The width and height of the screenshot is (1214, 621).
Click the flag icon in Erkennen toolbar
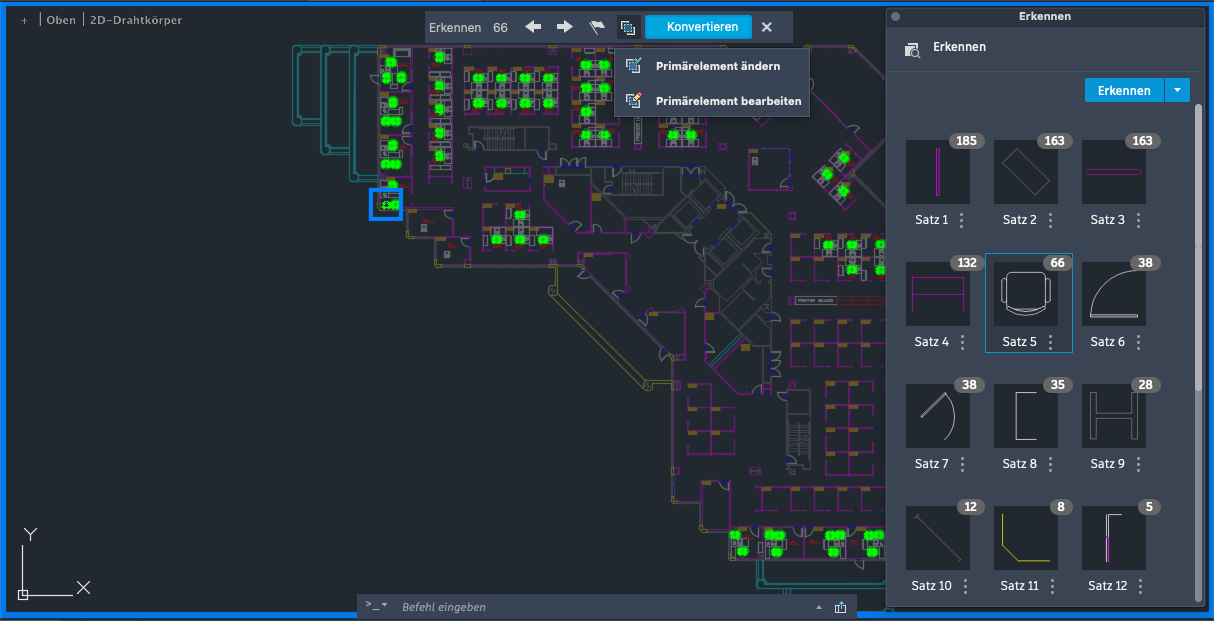[597, 27]
